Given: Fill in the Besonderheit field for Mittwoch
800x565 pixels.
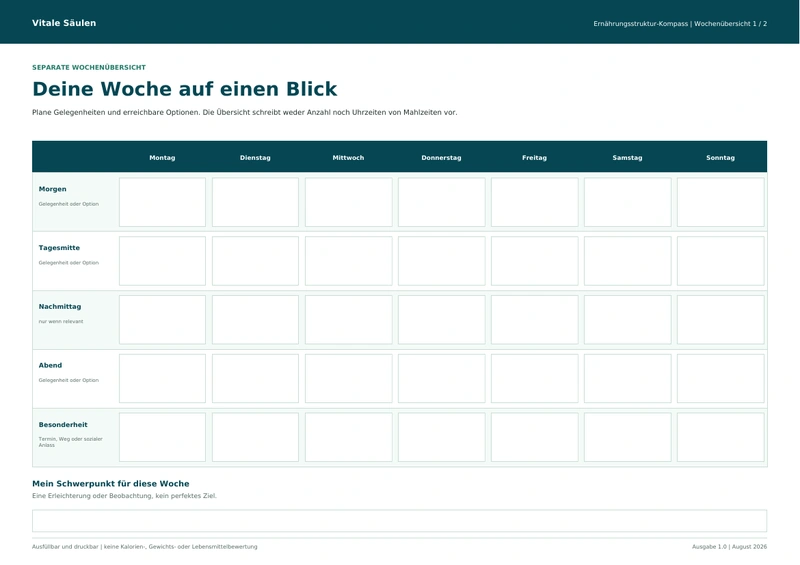Looking at the screenshot, I should [348, 437].
